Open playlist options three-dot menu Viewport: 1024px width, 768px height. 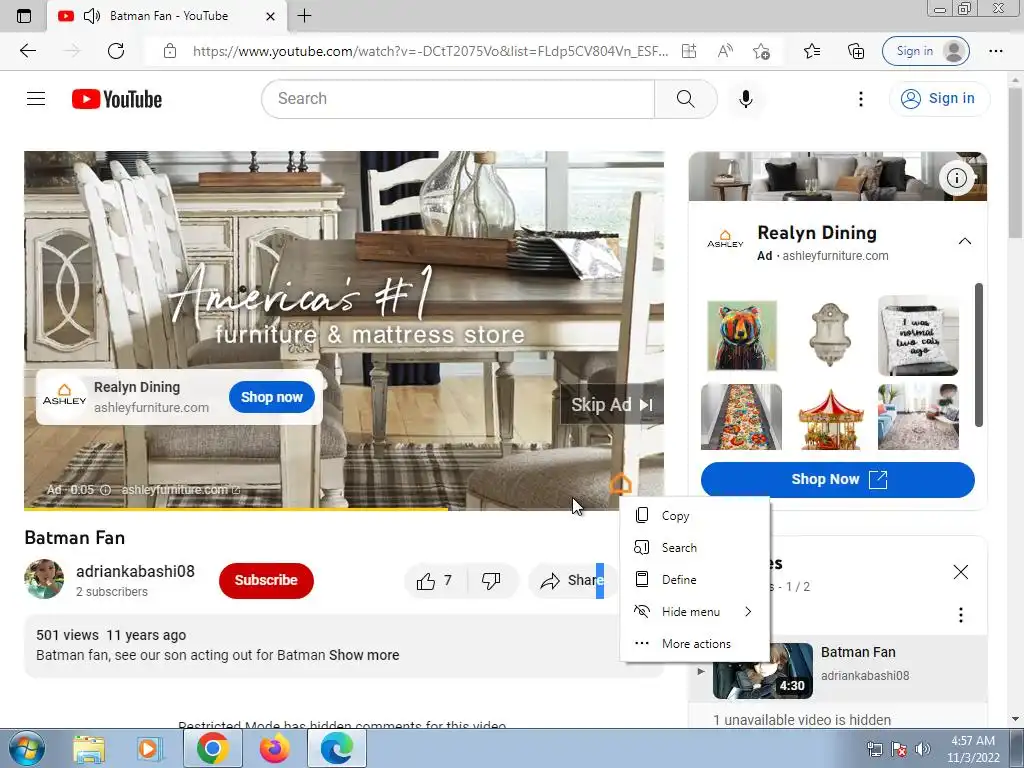pos(961,615)
